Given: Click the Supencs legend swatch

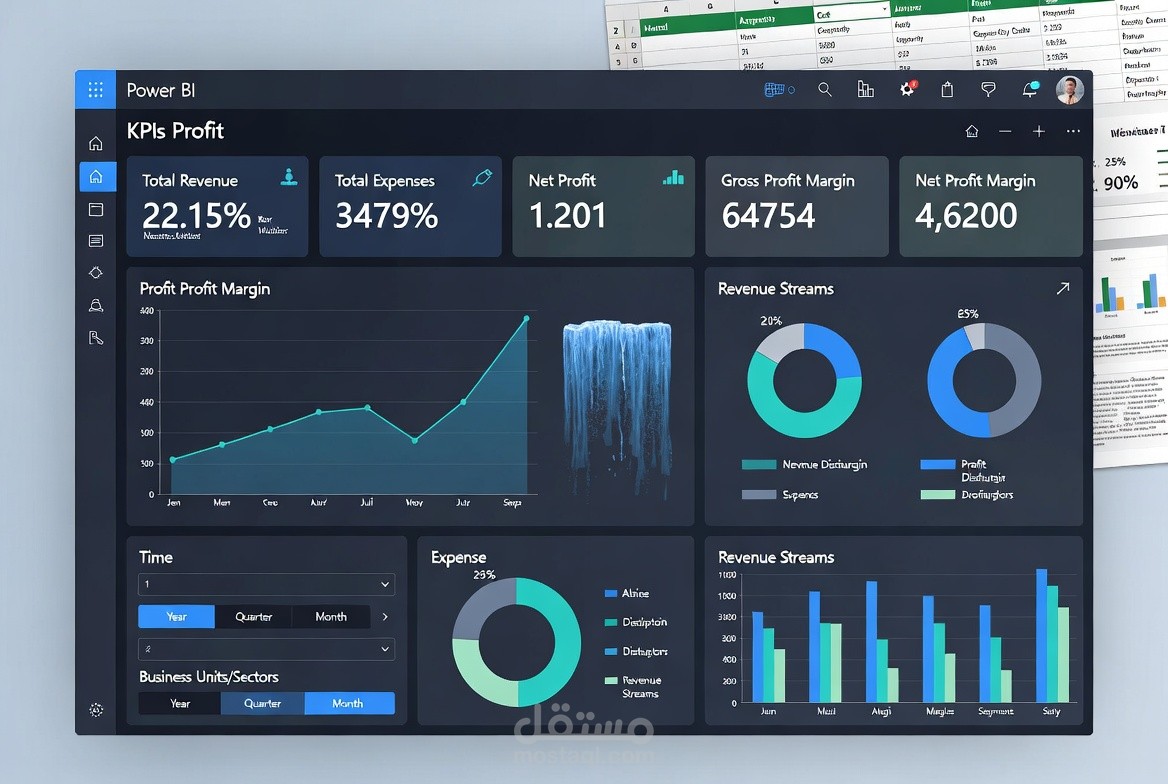Looking at the screenshot, I should tap(759, 495).
